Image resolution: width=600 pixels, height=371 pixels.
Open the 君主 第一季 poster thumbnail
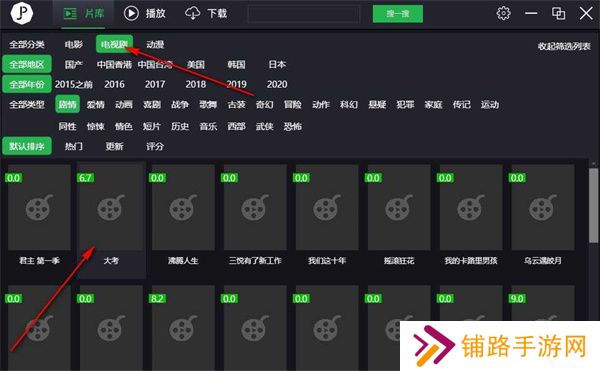[39, 207]
